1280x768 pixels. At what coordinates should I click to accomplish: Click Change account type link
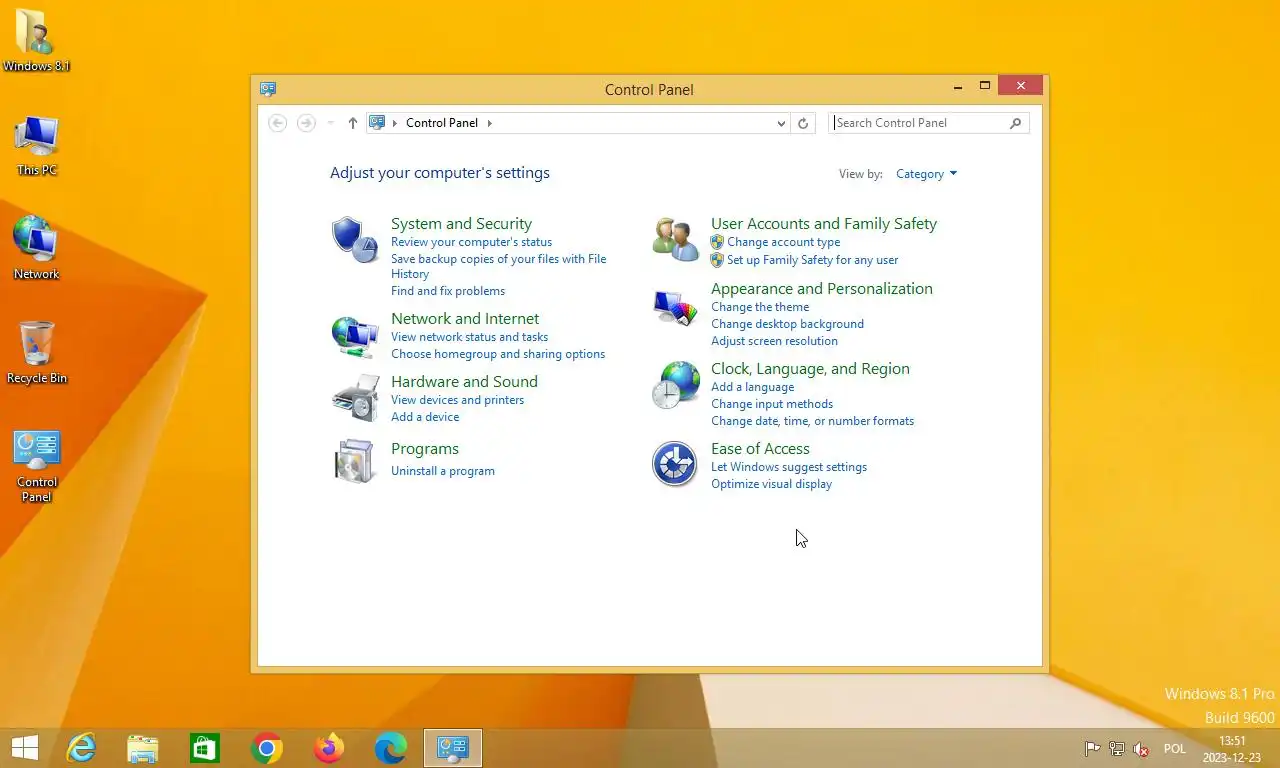pos(783,242)
